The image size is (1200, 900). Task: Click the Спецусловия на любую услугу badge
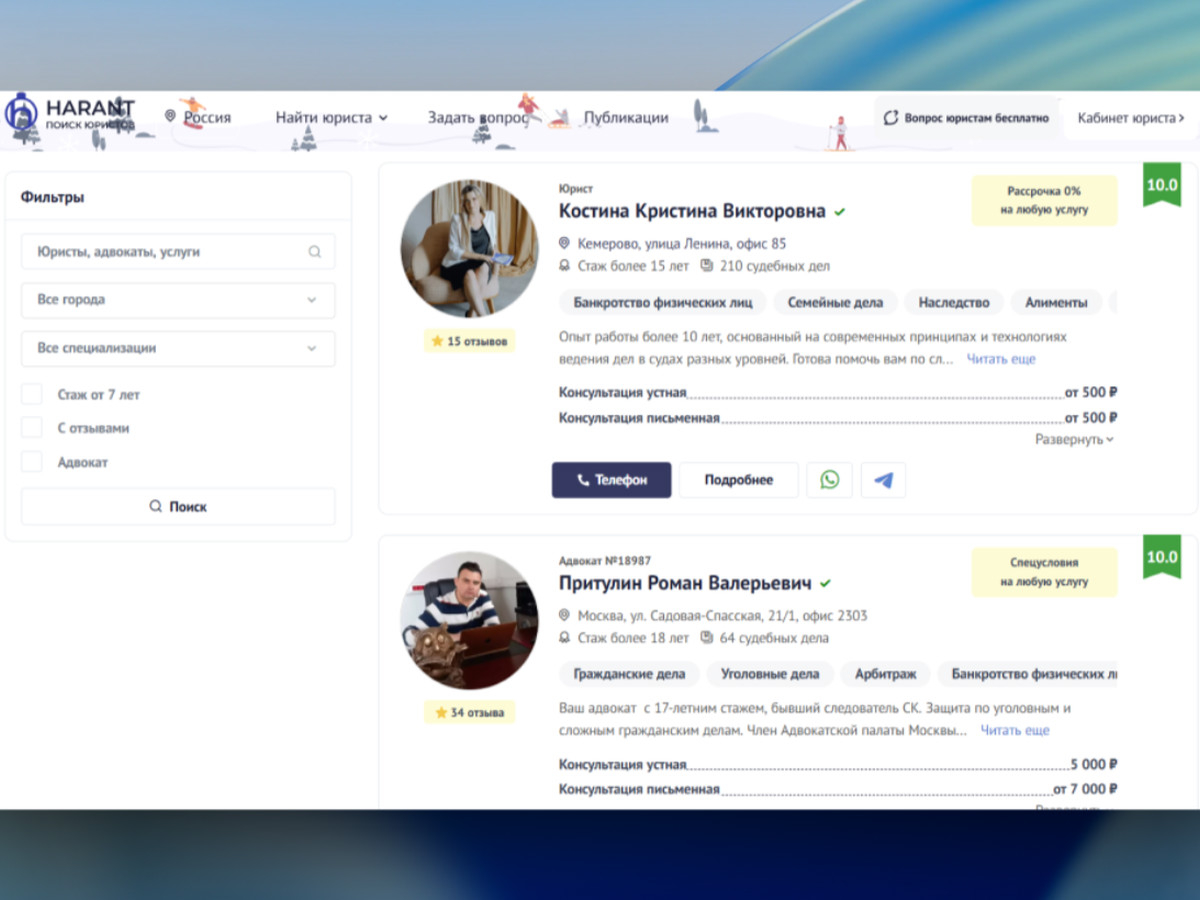pyautogui.click(x=1044, y=572)
